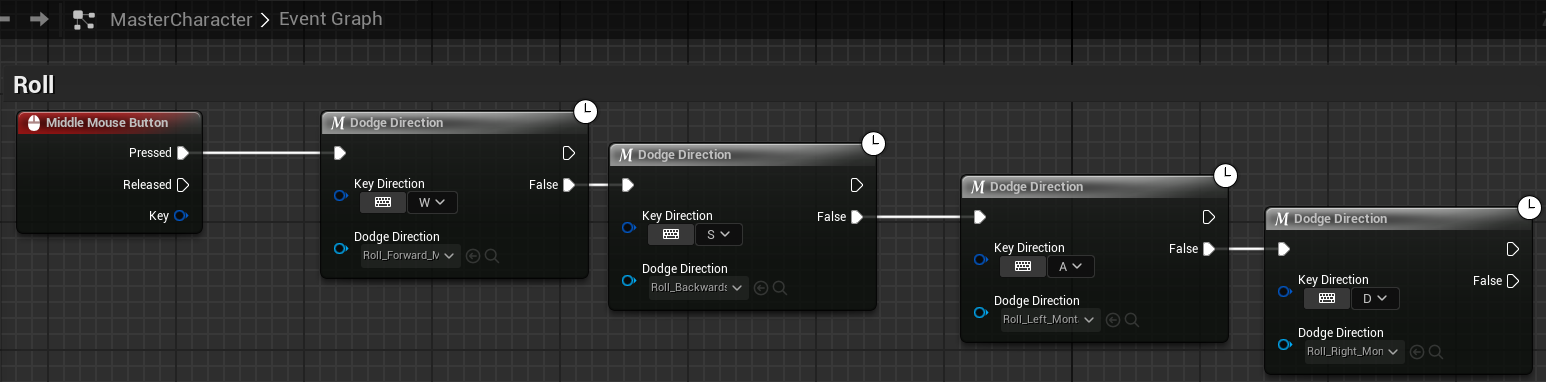
Task: Click the top exec output pin of the D Dodge node
Action: (1513, 249)
